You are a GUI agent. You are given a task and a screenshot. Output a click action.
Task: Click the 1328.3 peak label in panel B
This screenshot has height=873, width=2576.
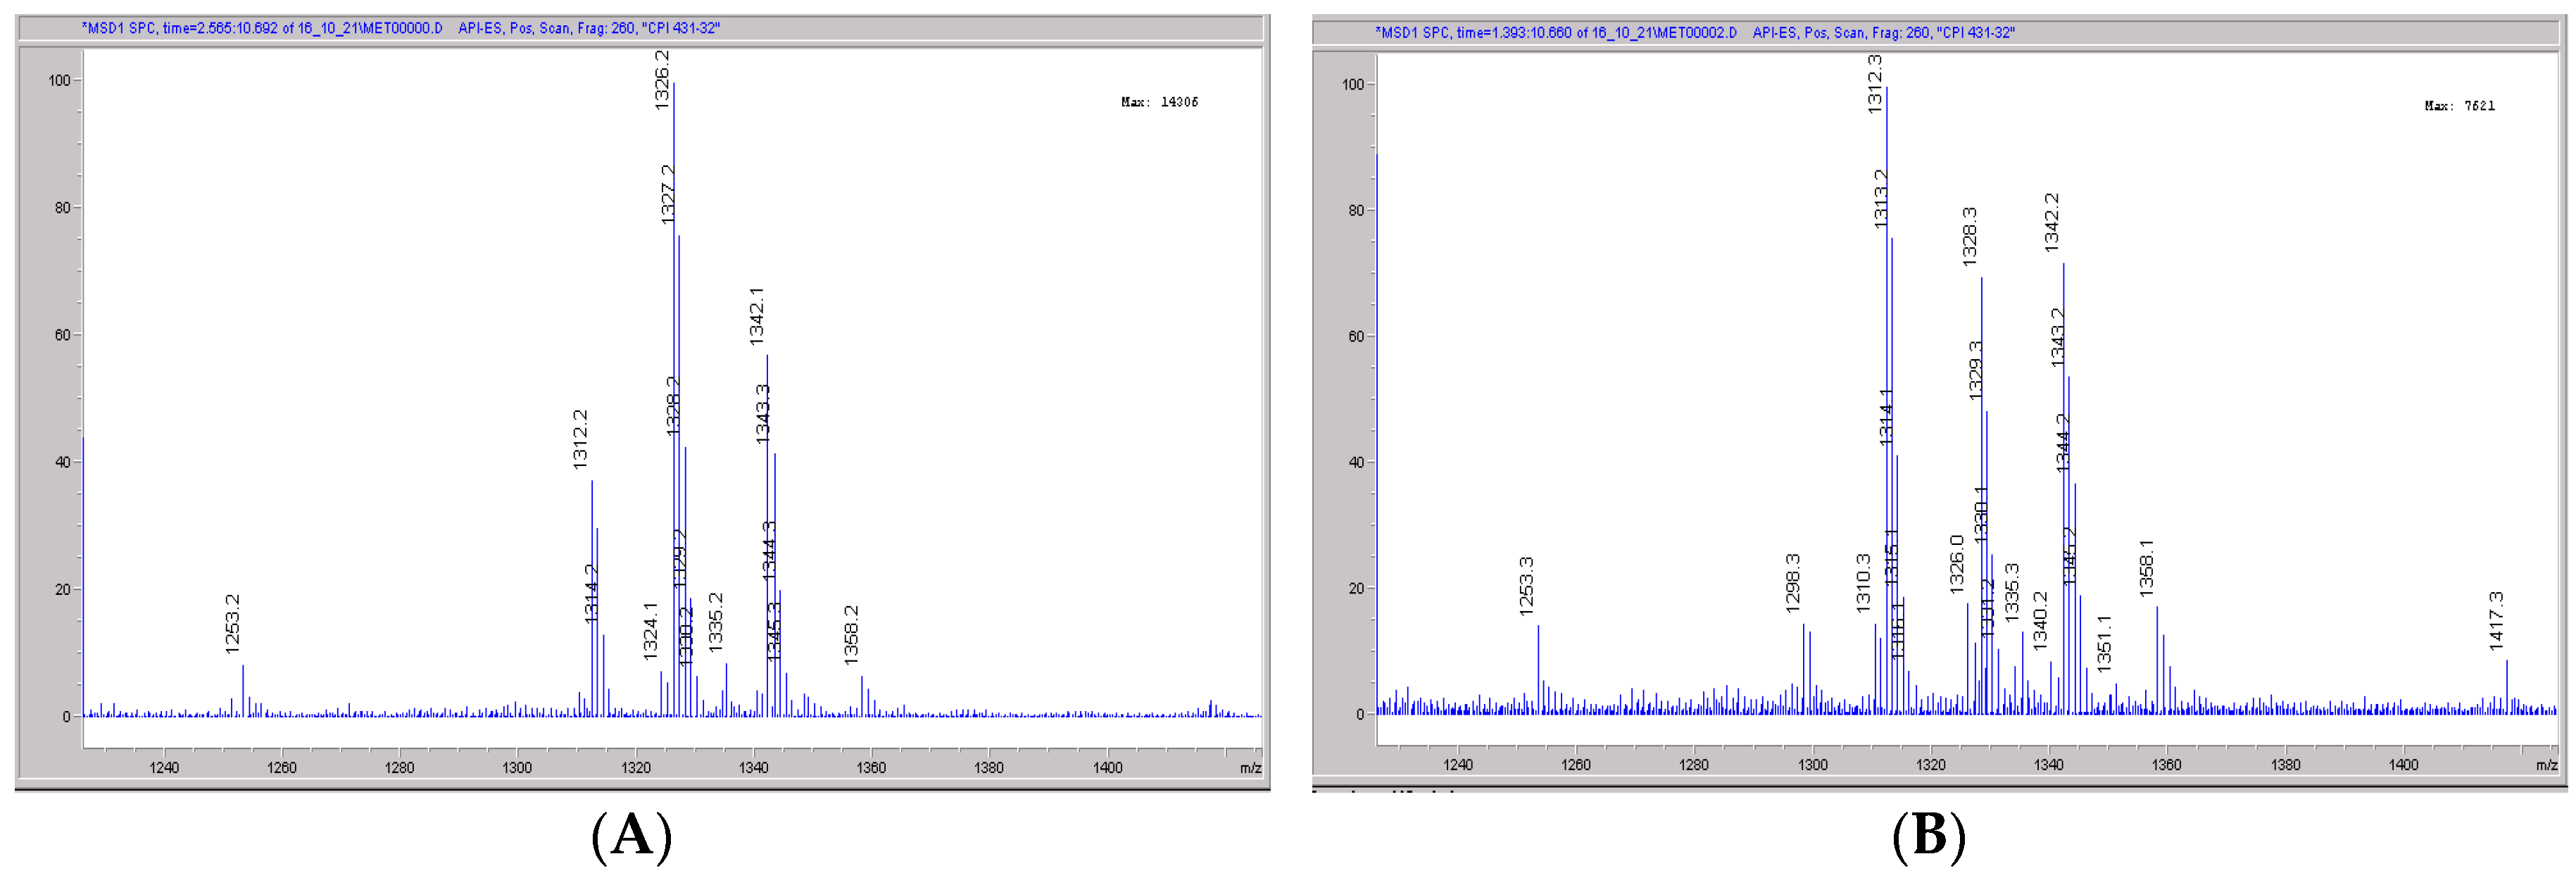point(1970,236)
